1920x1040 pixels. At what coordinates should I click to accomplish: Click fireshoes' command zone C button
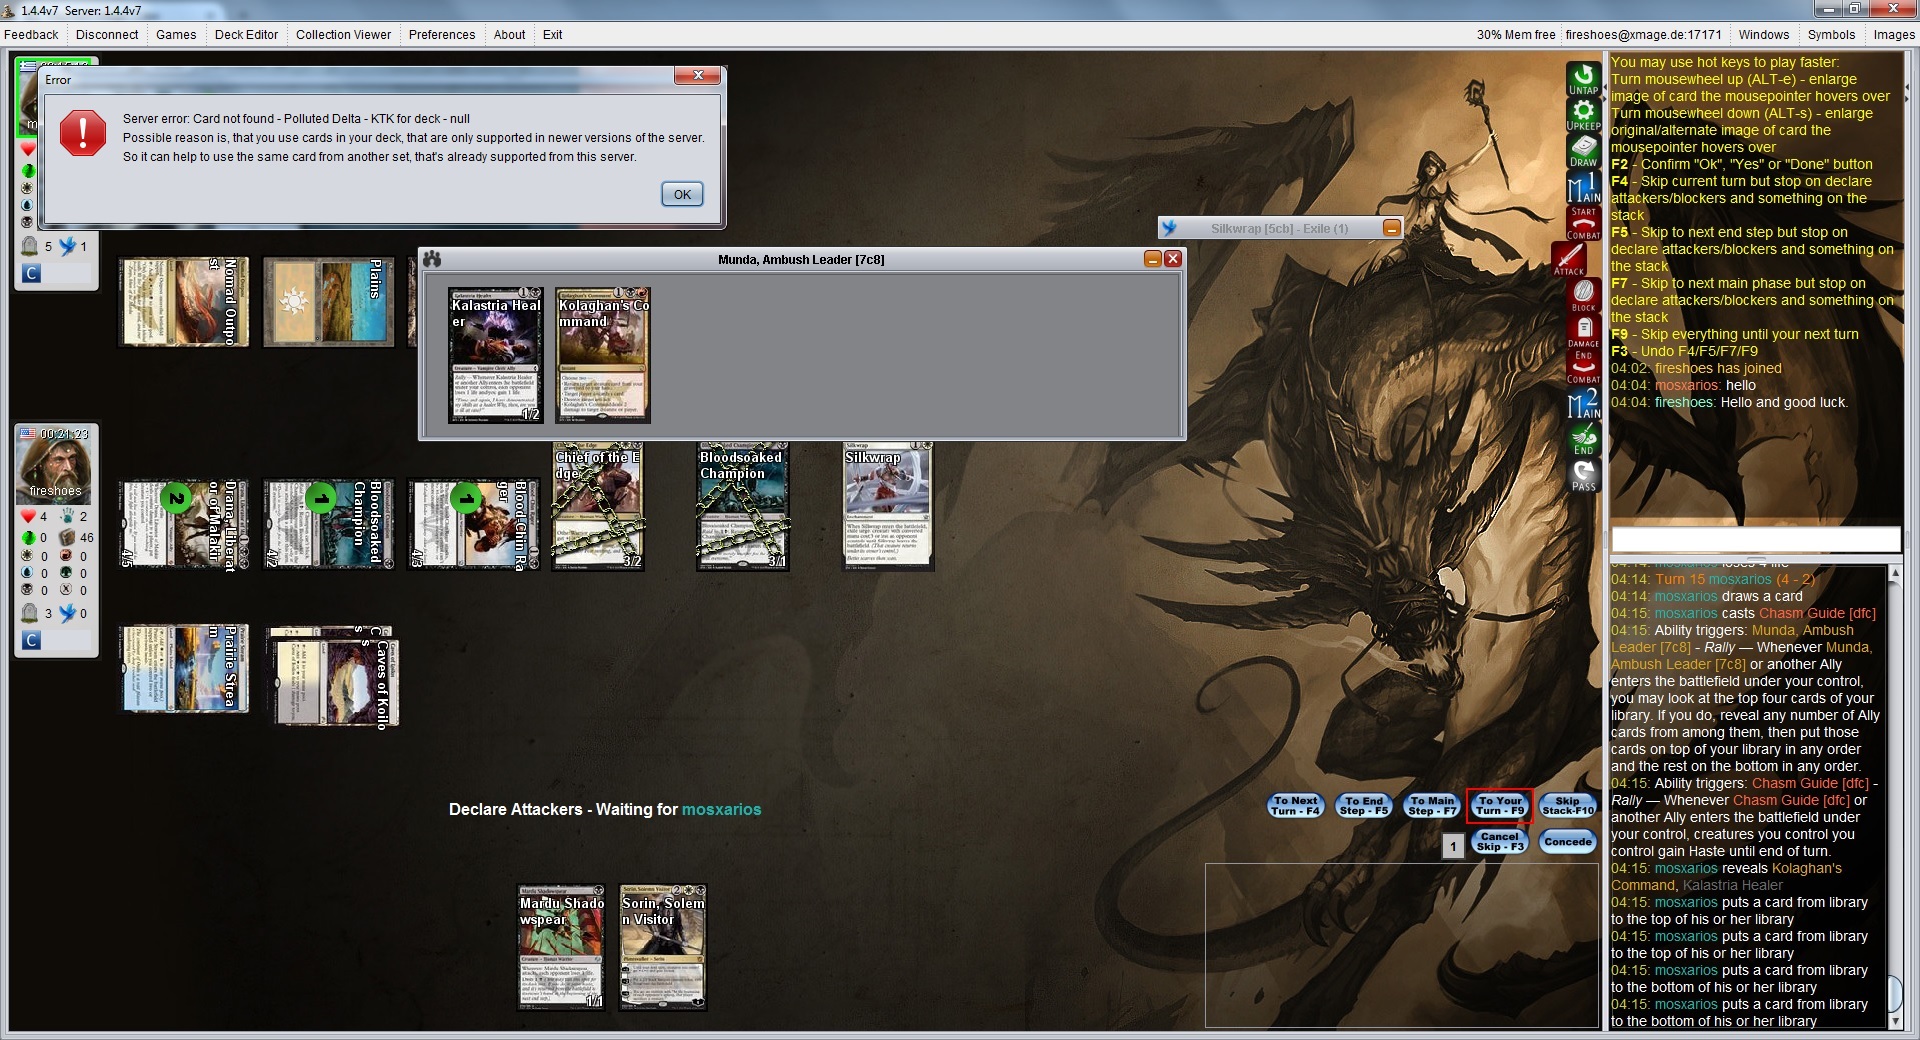click(31, 640)
